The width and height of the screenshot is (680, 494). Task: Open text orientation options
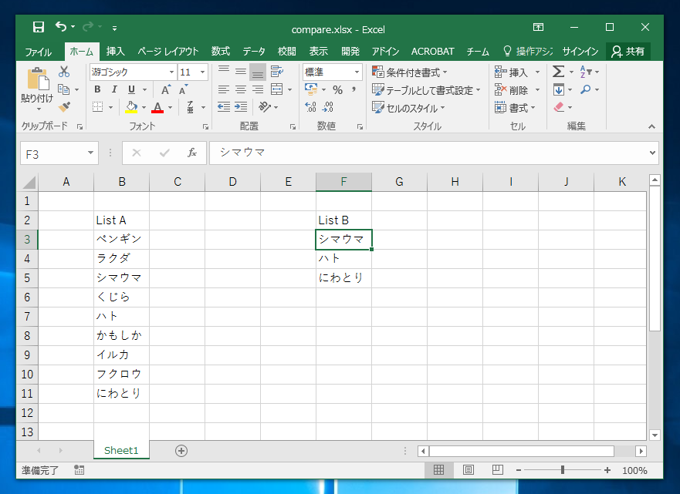click(x=264, y=107)
